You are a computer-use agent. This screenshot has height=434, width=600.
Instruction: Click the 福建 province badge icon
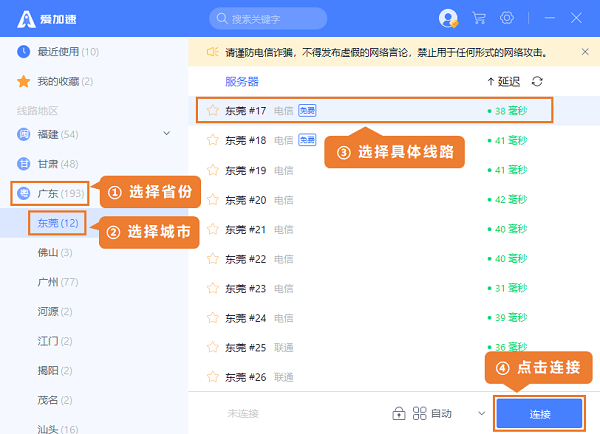[24, 134]
